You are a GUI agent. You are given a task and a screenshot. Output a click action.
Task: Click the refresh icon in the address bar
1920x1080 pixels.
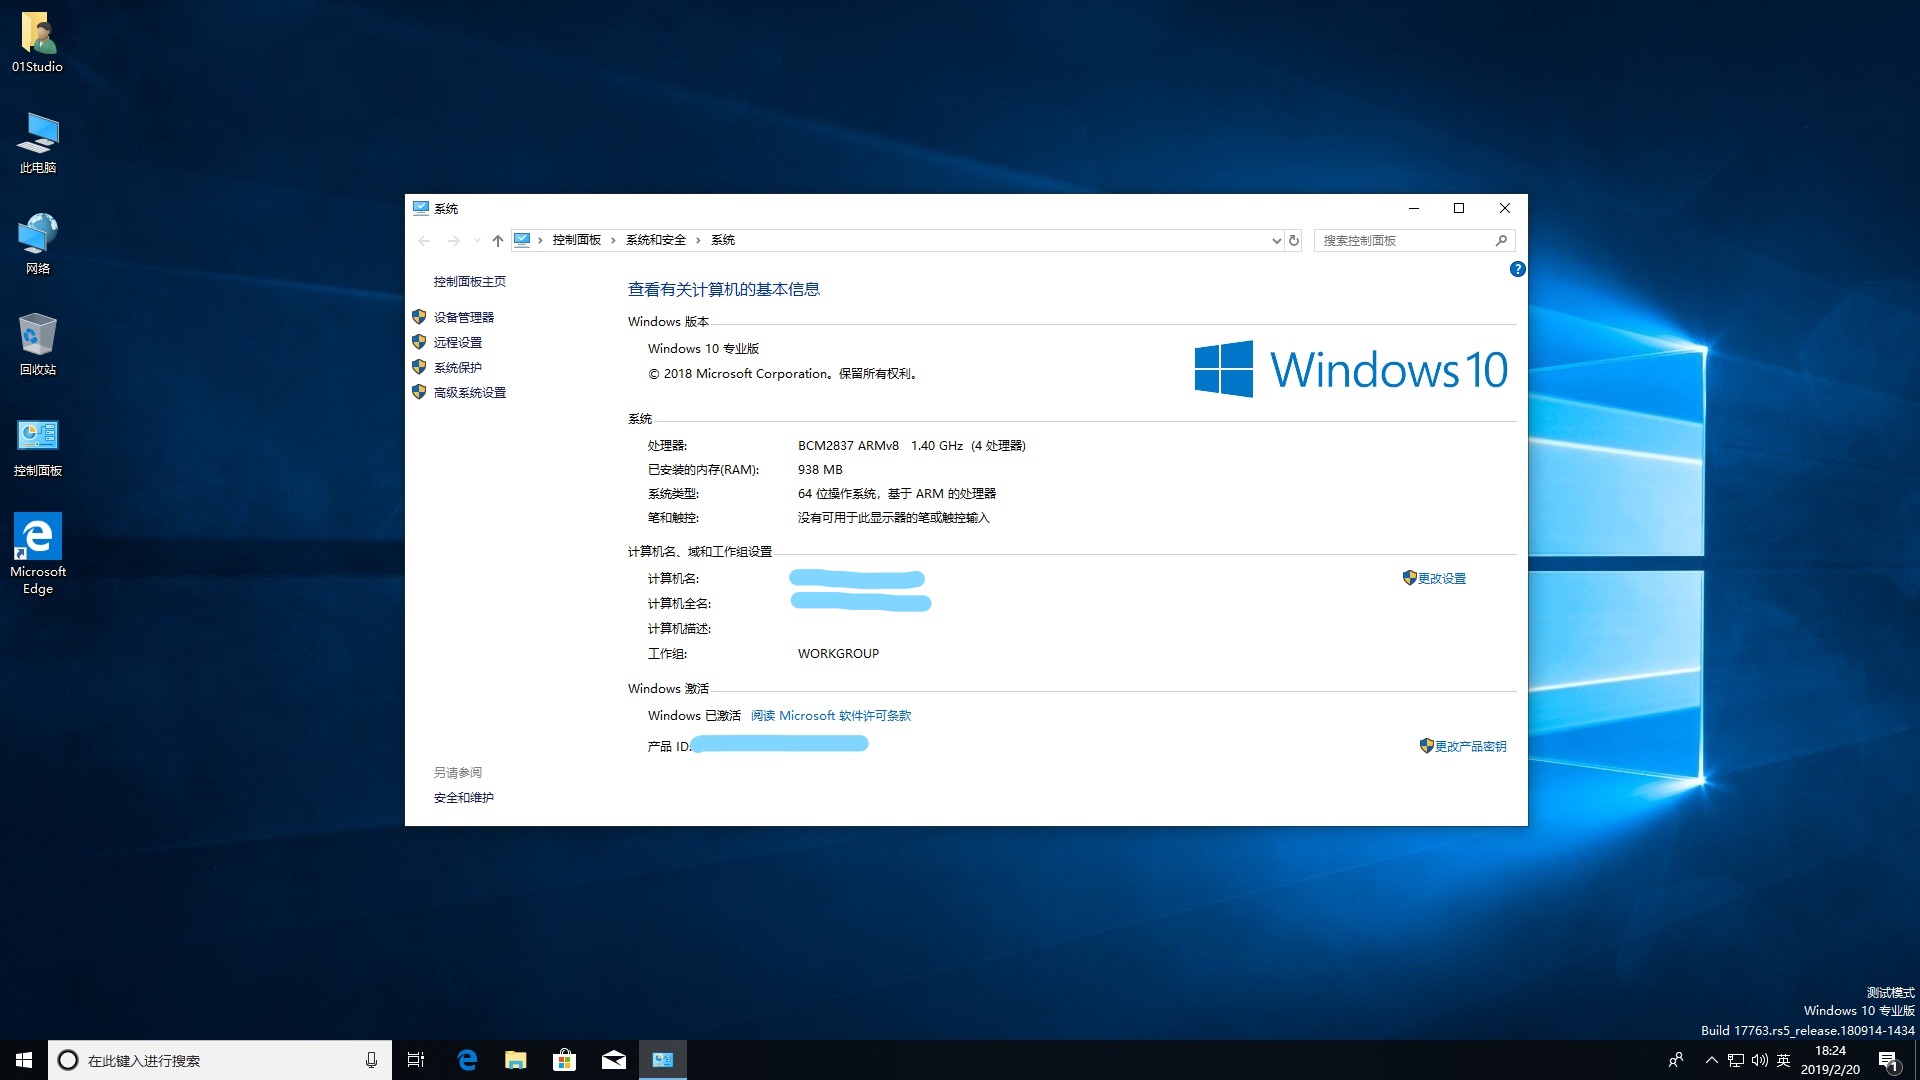pyautogui.click(x=1293, y=240)
